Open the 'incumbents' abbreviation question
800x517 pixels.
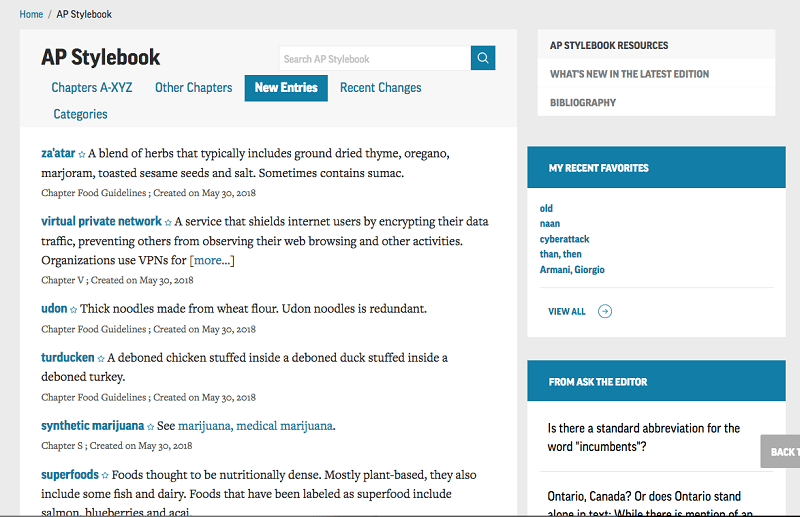coord(643,437)
